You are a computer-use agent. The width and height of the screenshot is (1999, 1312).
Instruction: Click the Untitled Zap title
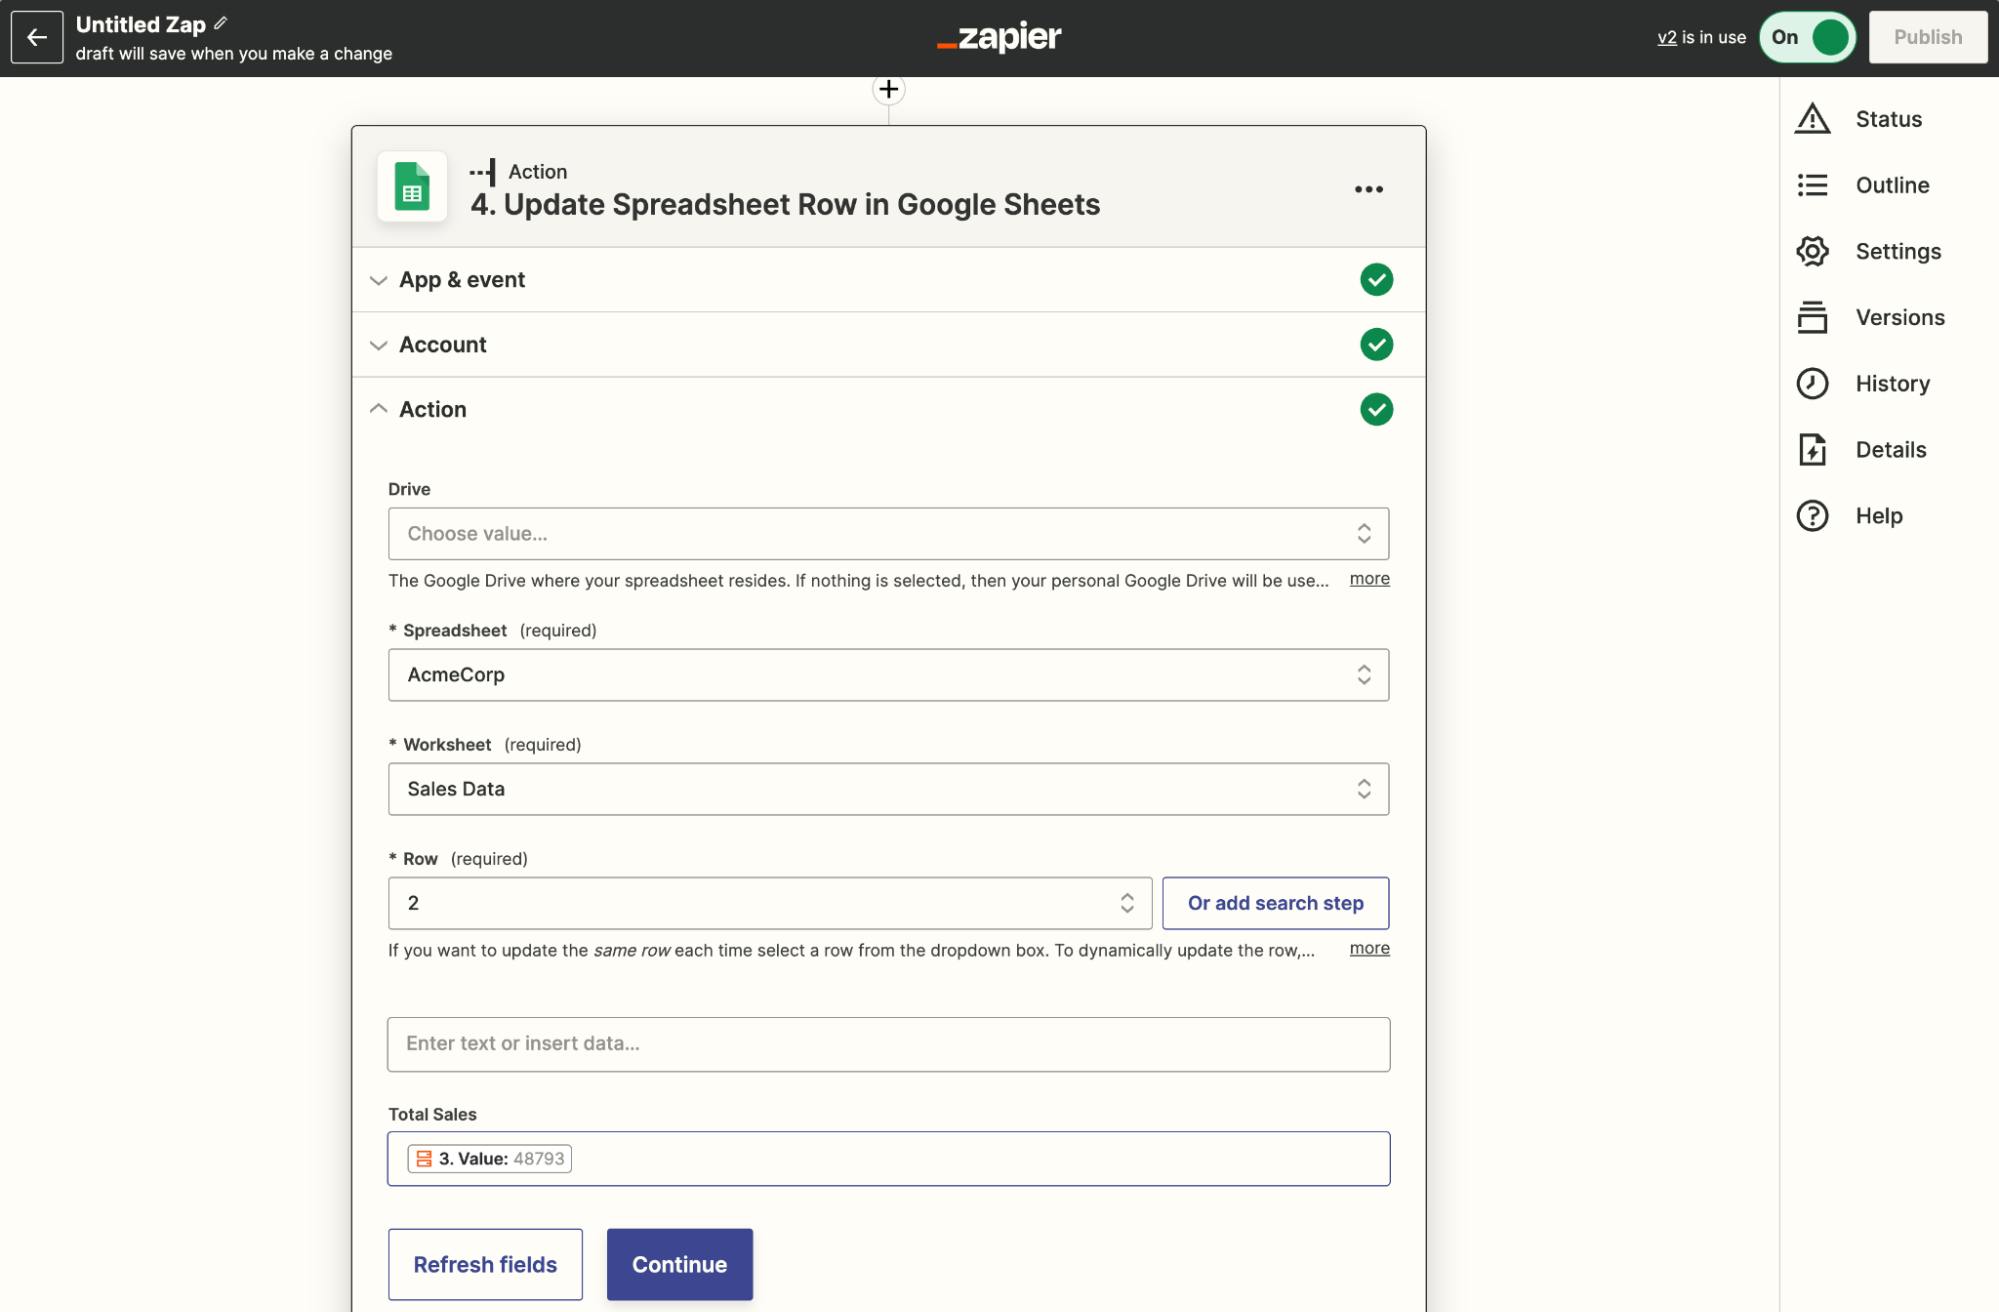[140, 24]
